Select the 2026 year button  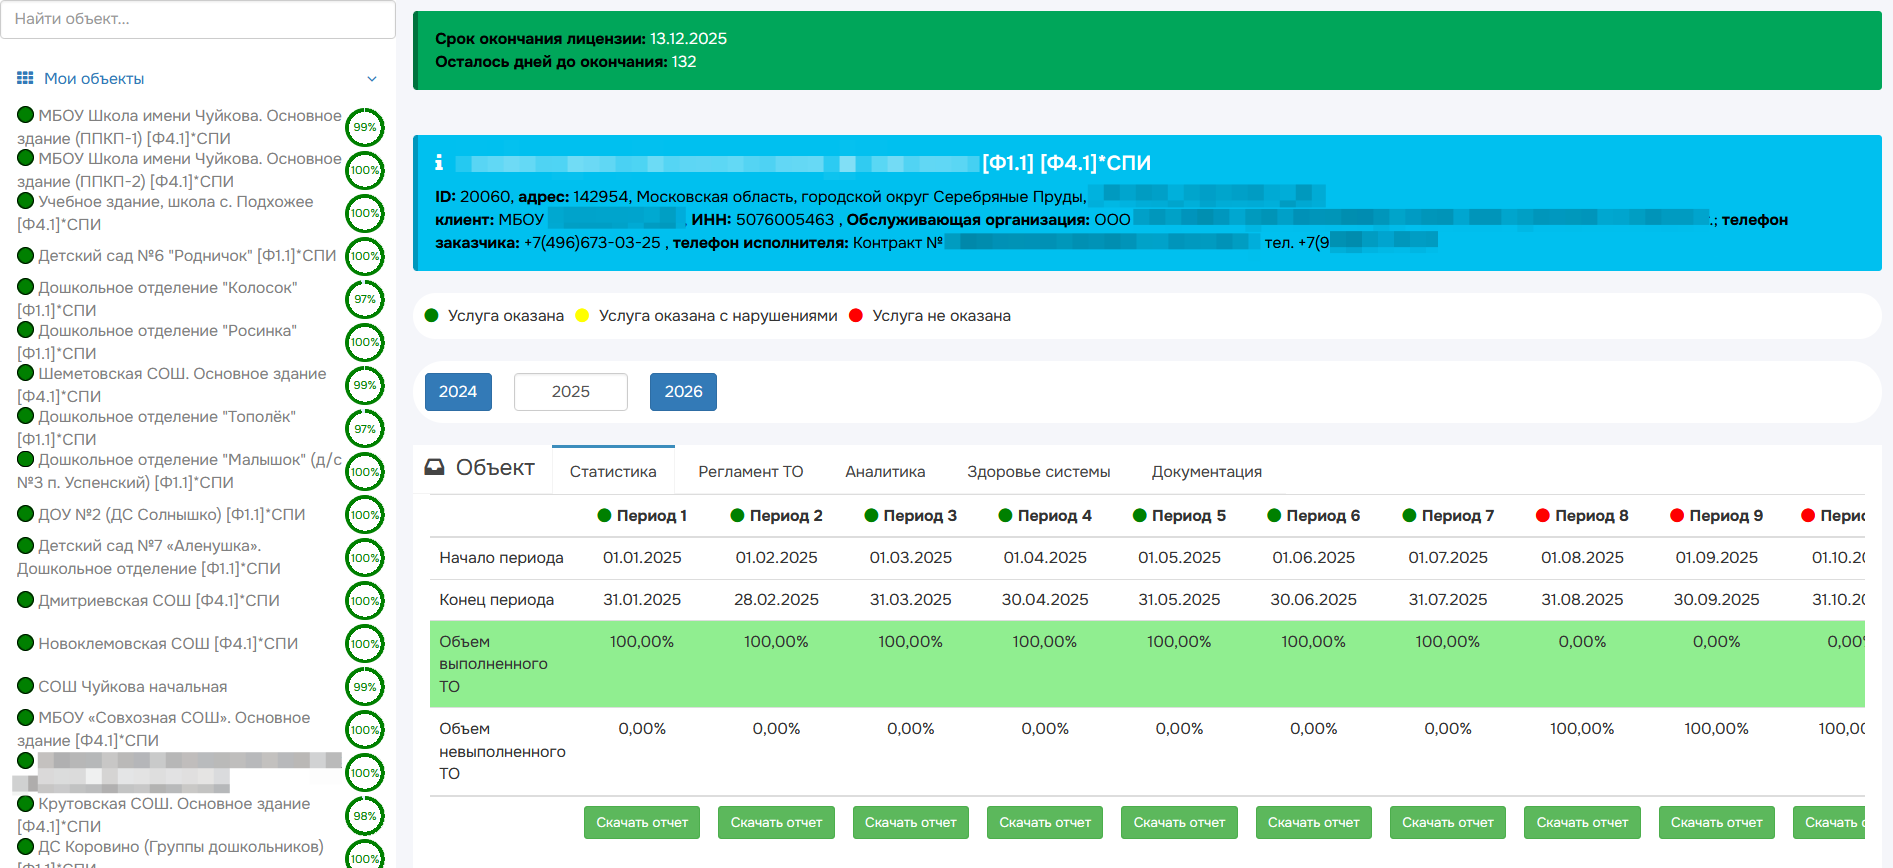point(683,392)
